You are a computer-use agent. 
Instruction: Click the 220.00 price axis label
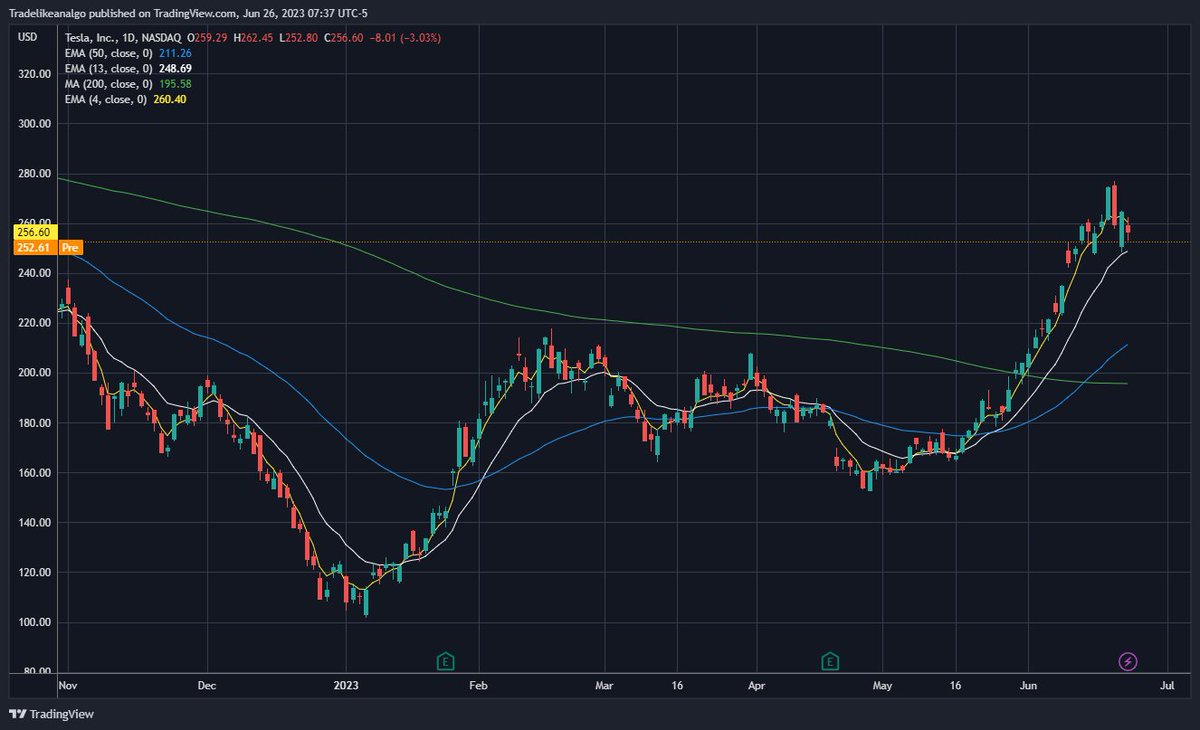(x=33, y=323)
